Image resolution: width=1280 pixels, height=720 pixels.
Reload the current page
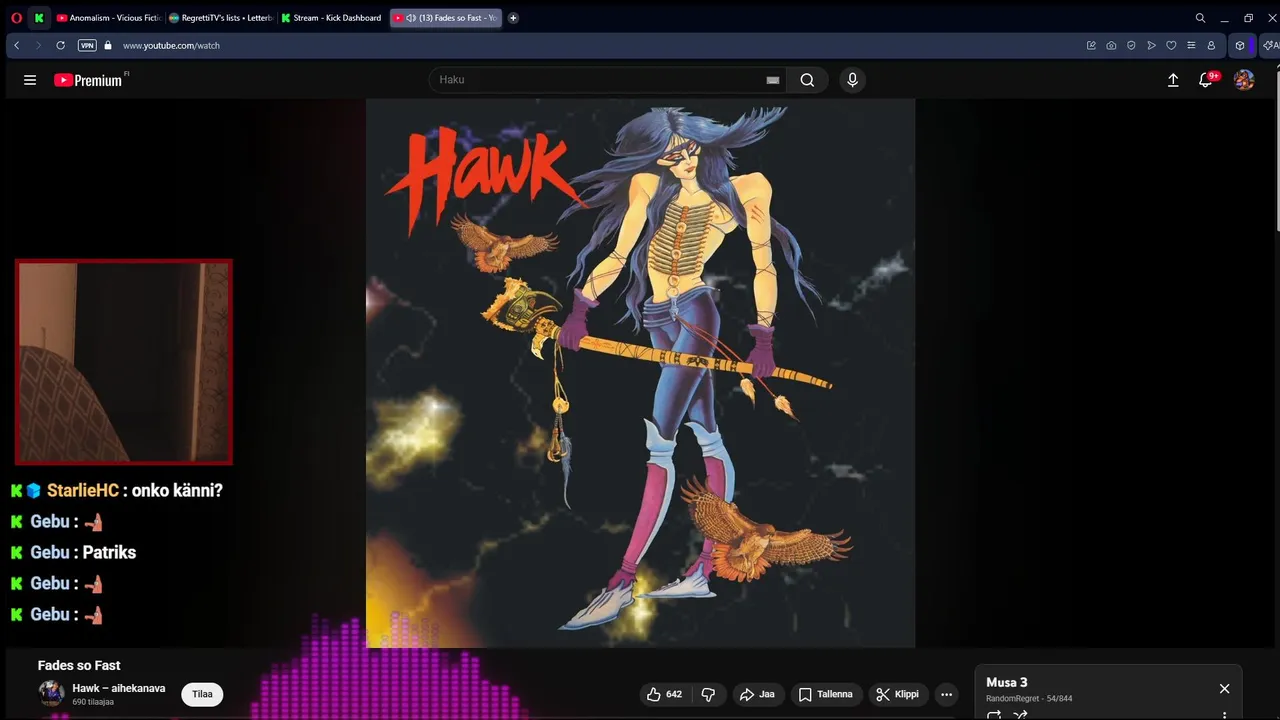60,45
